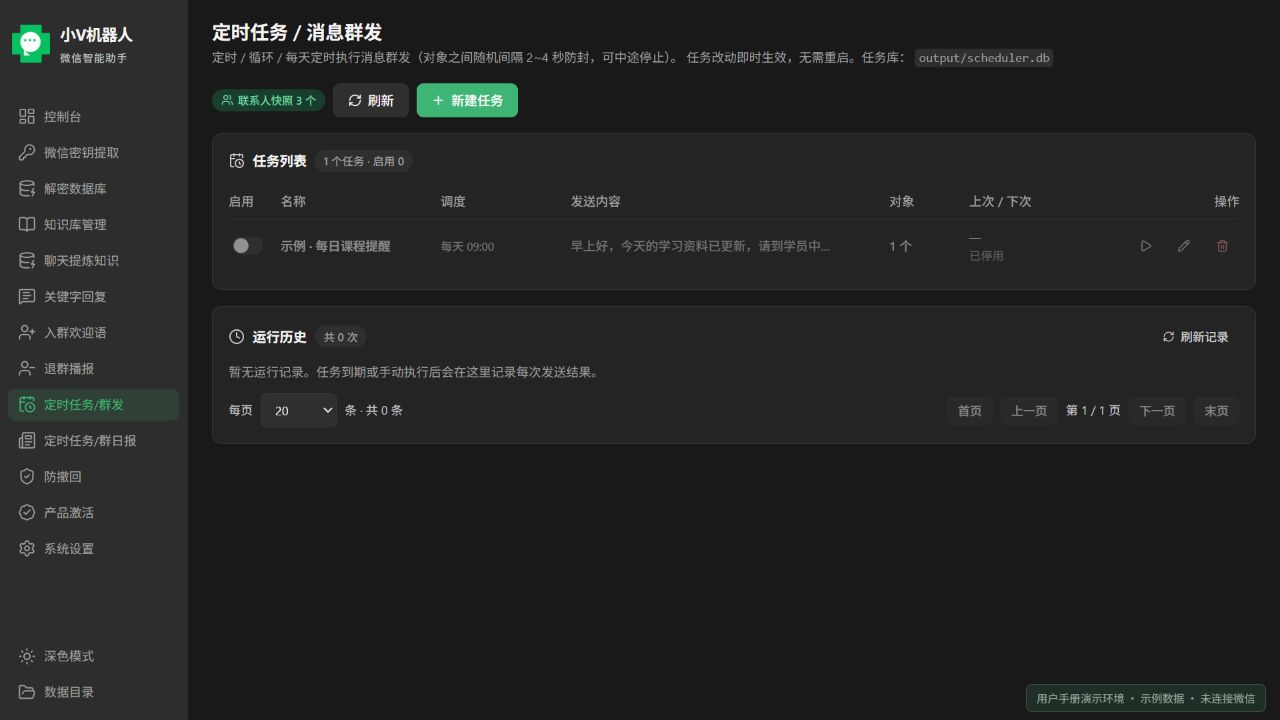This screenshot has height=720, width=1280.
Task: Click the 联系人快照 3 个 badge
Action: (268, 101)
